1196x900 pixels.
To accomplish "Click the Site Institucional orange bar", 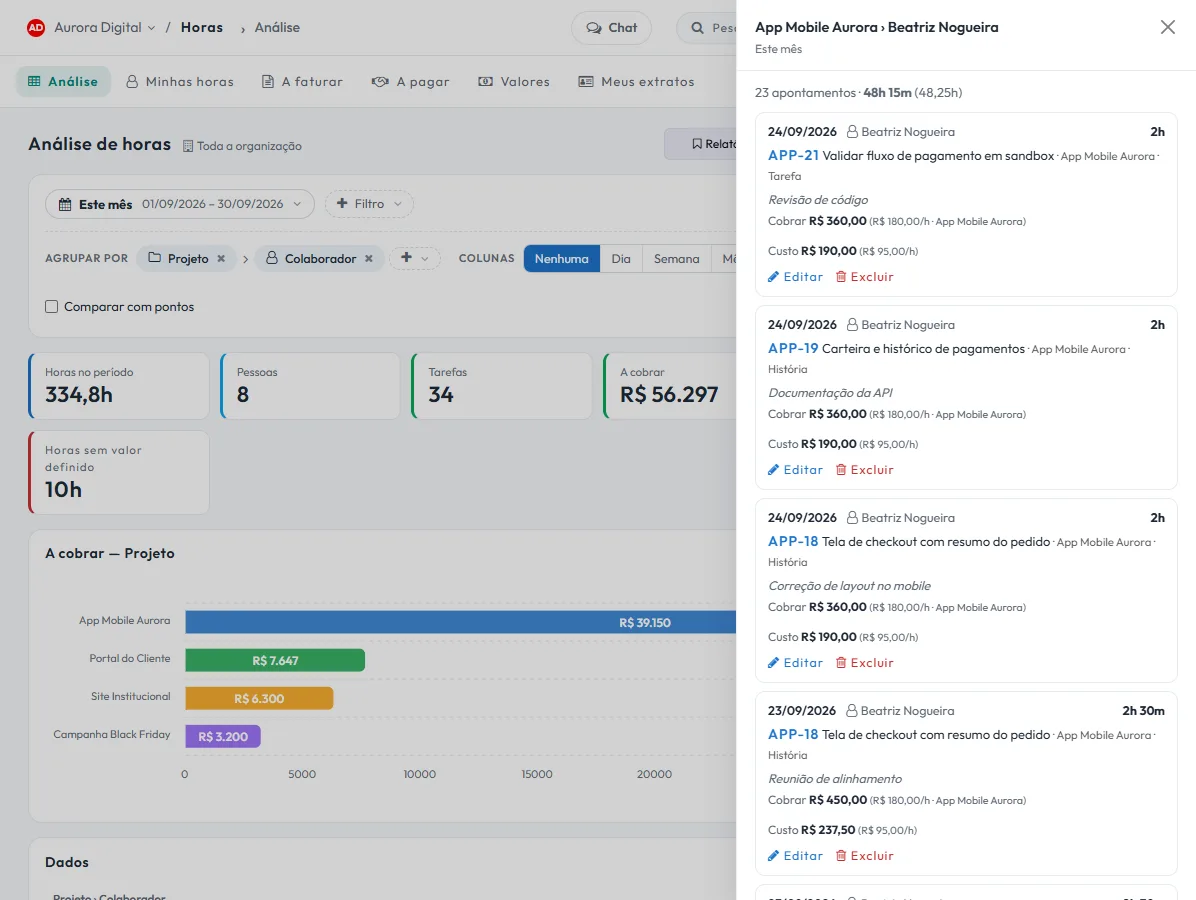I will [259, 698].
